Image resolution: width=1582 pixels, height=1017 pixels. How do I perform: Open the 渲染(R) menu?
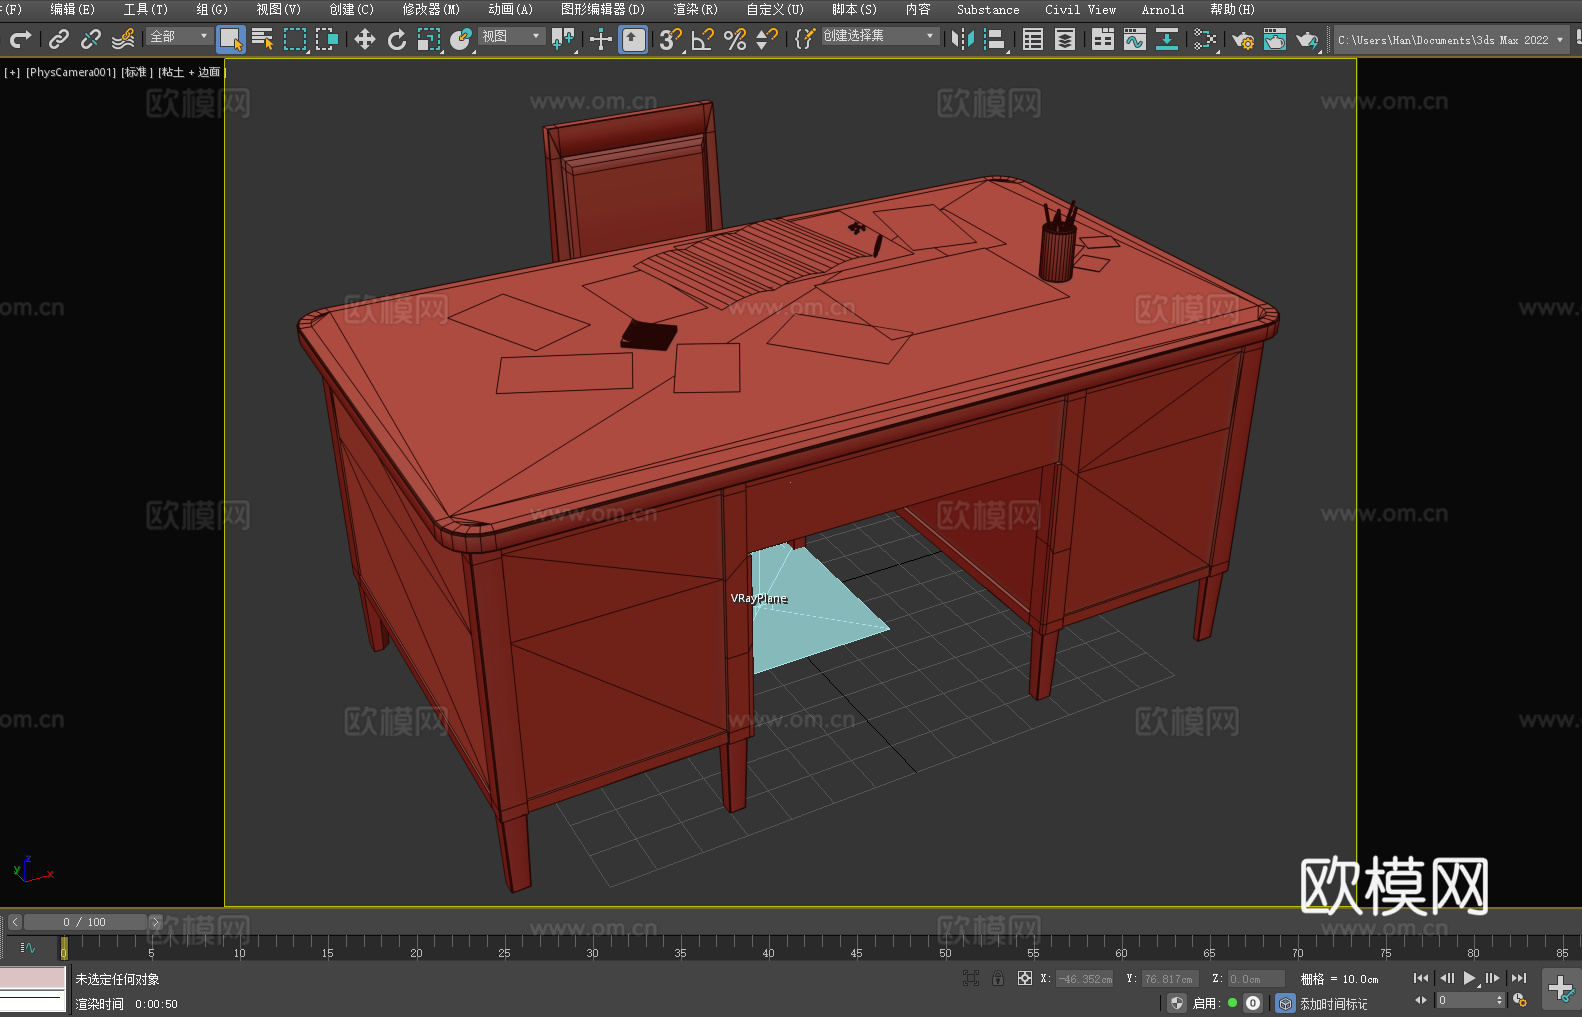[695, 9]
